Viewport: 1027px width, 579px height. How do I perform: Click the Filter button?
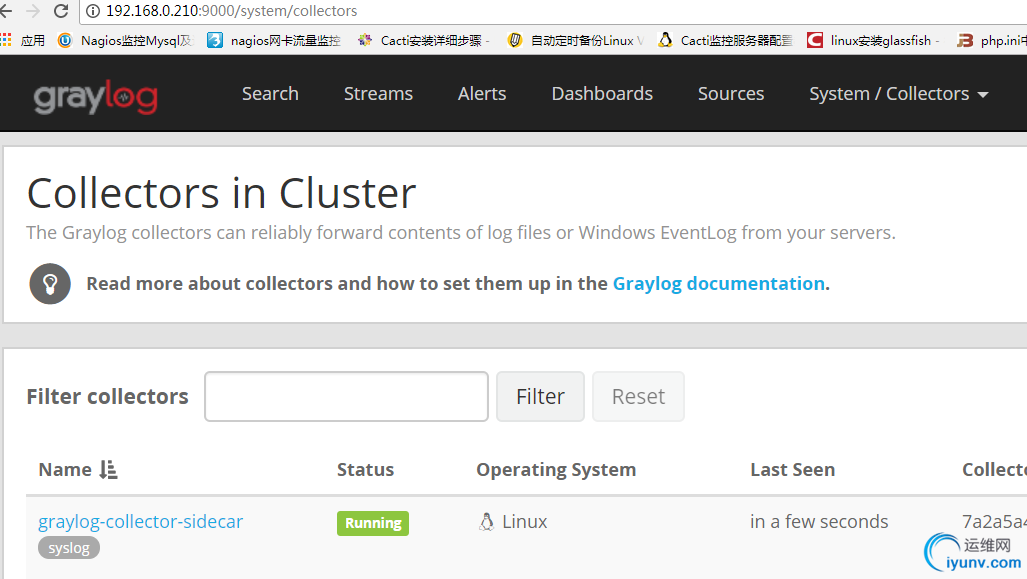[x=540, y=396]
